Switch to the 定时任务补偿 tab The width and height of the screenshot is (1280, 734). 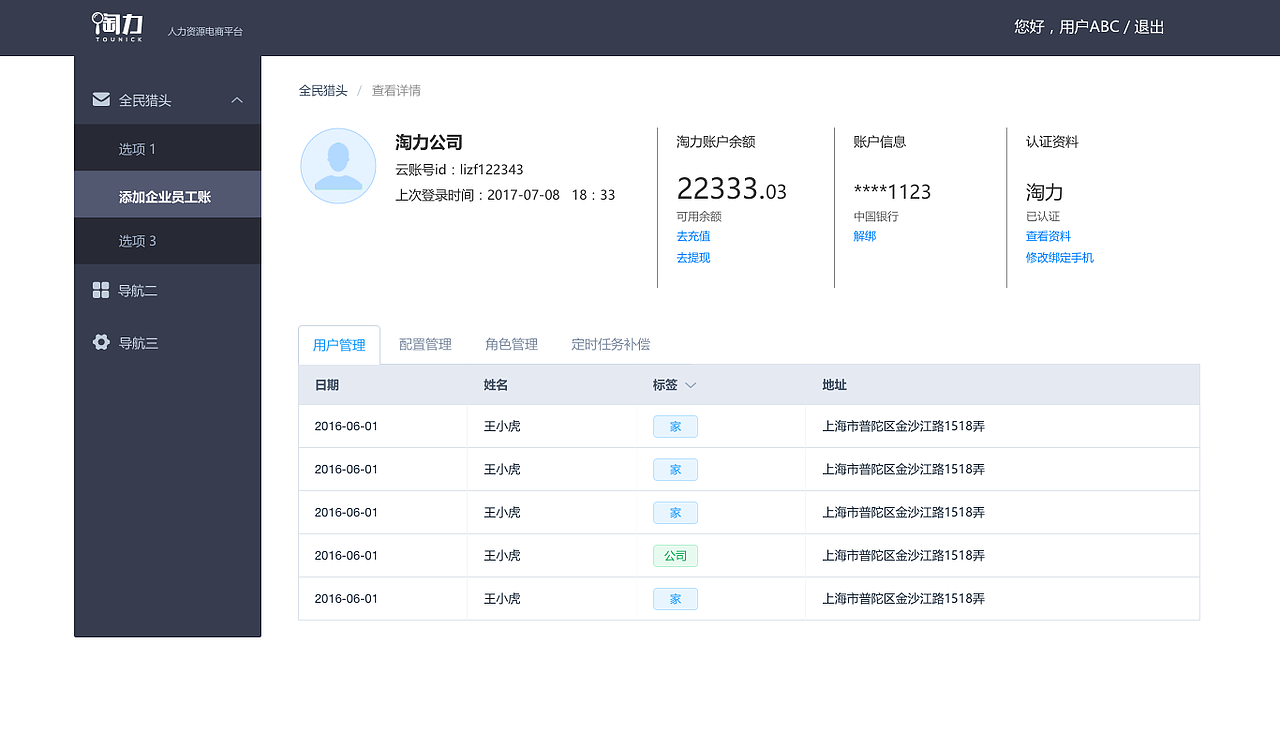point(610,344)
